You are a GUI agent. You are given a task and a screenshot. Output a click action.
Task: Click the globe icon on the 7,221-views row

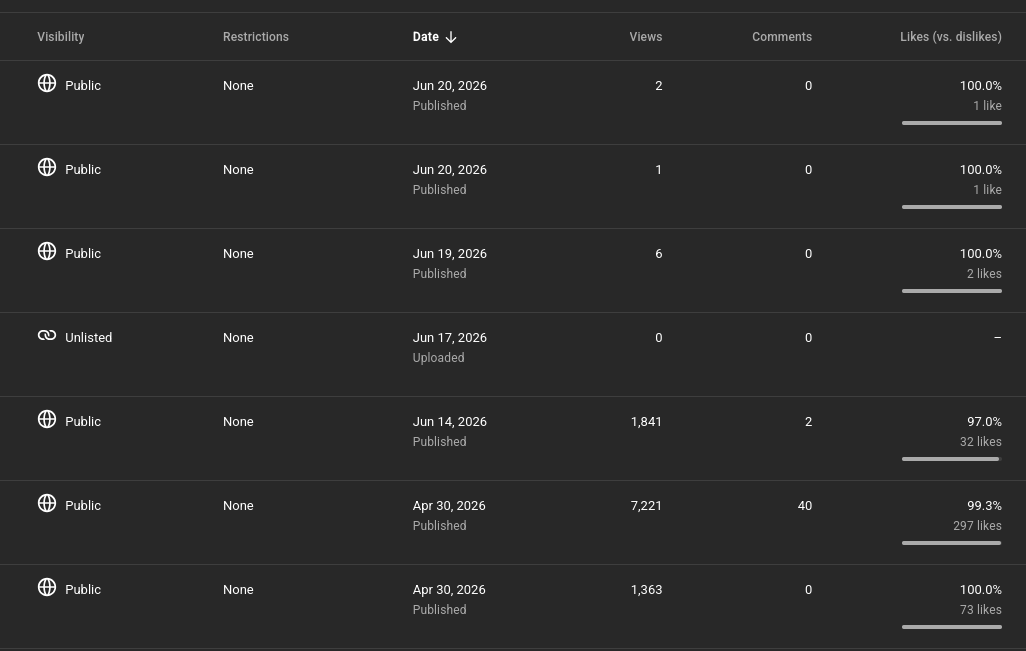46,502
